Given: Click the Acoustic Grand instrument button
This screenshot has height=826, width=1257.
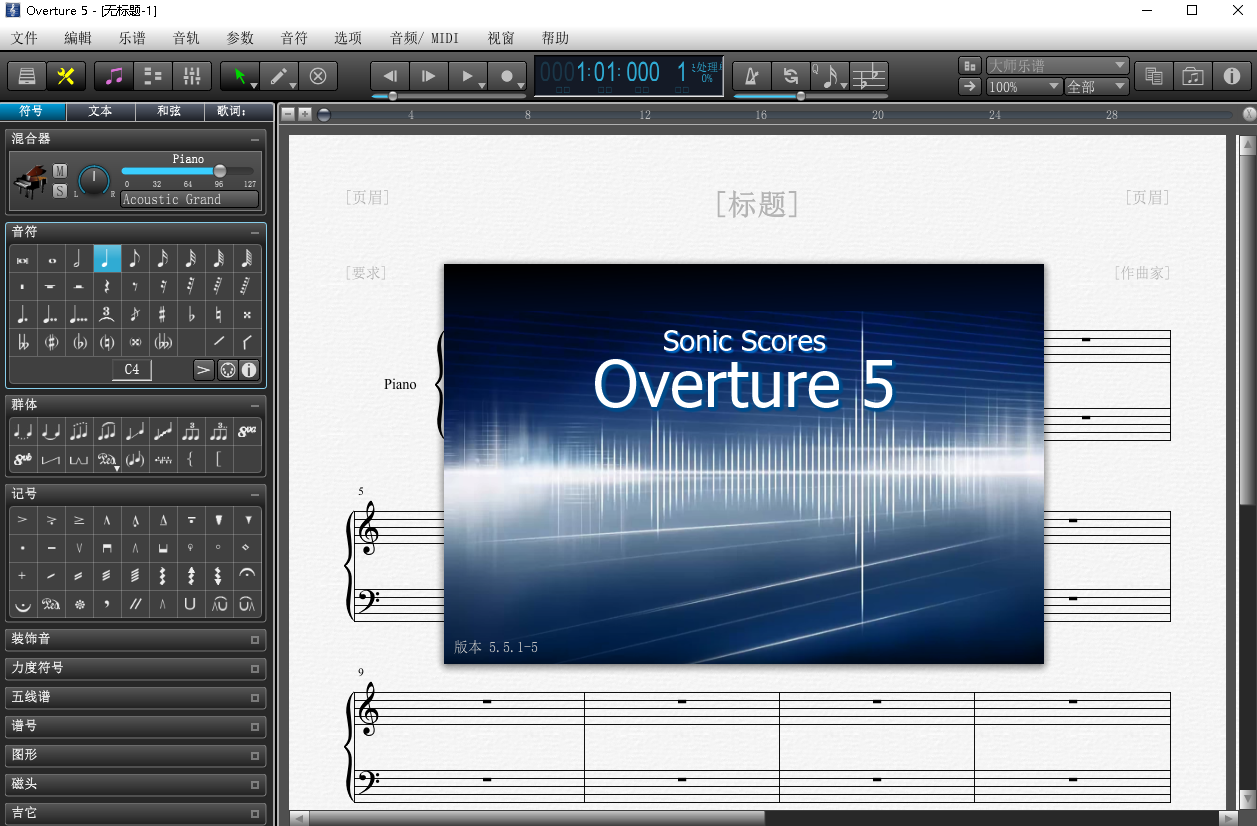Looking at the screenshot, I should [x=190, y=199].
